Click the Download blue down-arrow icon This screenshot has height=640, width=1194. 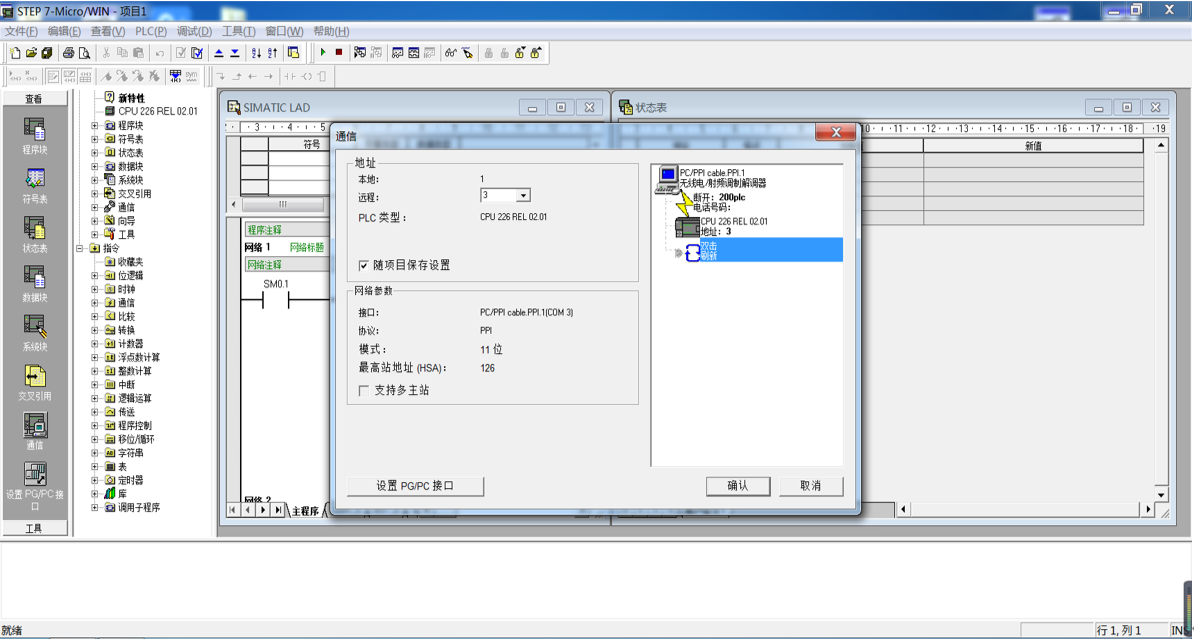235,53
